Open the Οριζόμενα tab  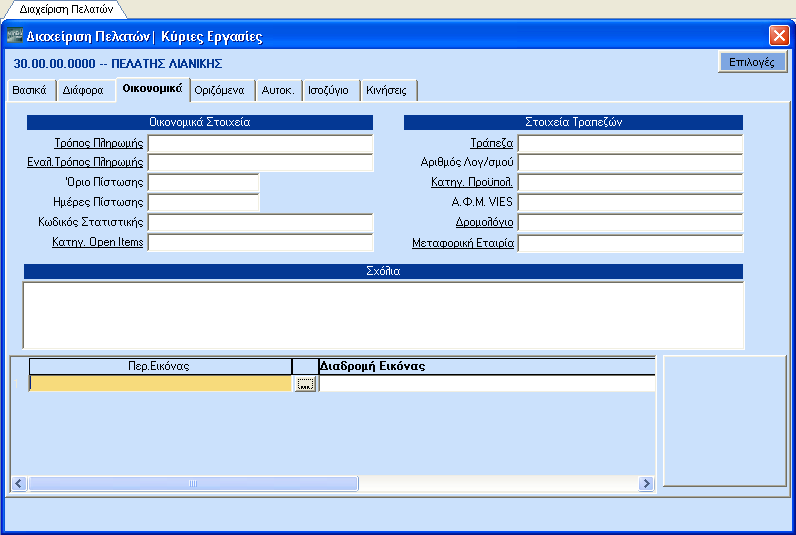tap(221, 90)
